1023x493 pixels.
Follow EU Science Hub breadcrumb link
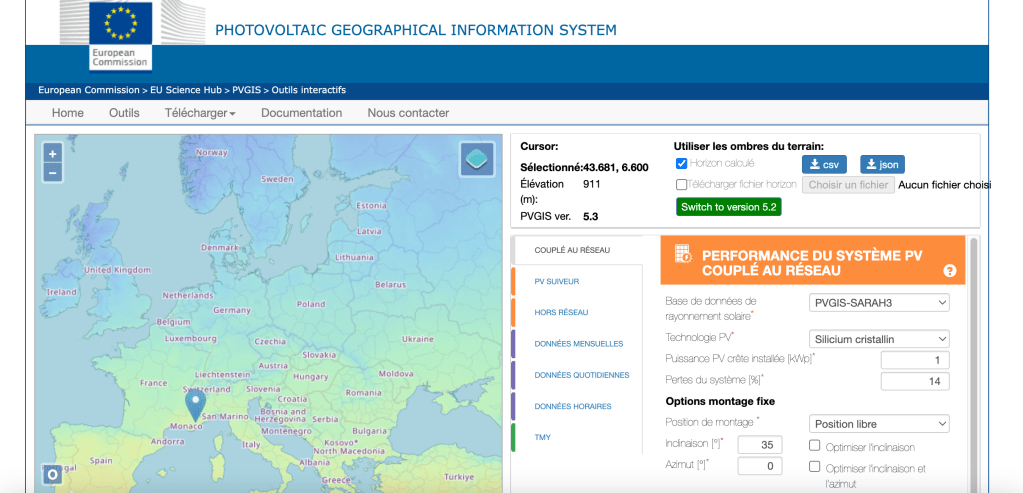coord(187,90)
